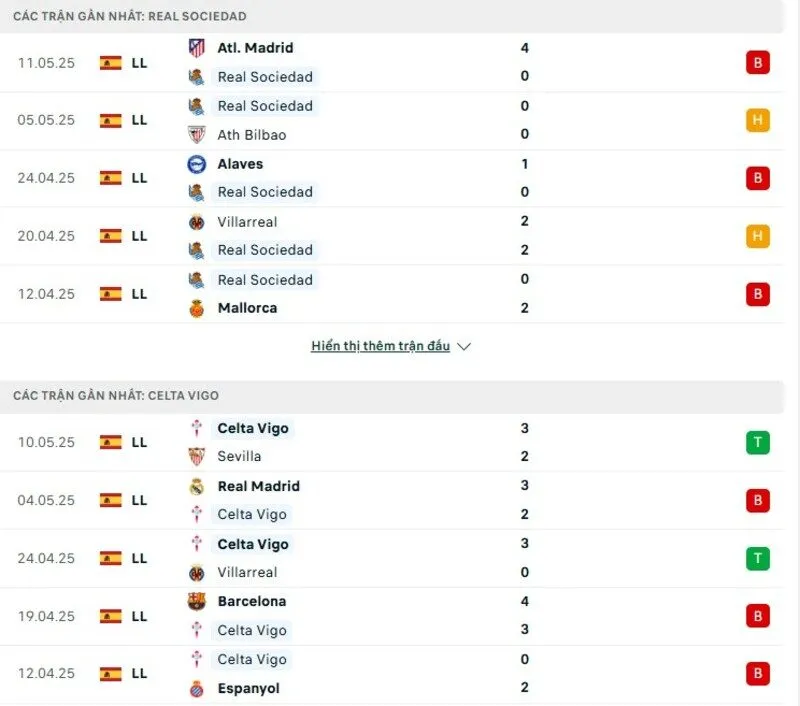Expand 'Hiển thị thêm trận đấu' to show more matches
The width and height of the screenshot is (800, 706).
tap(380, 346)
